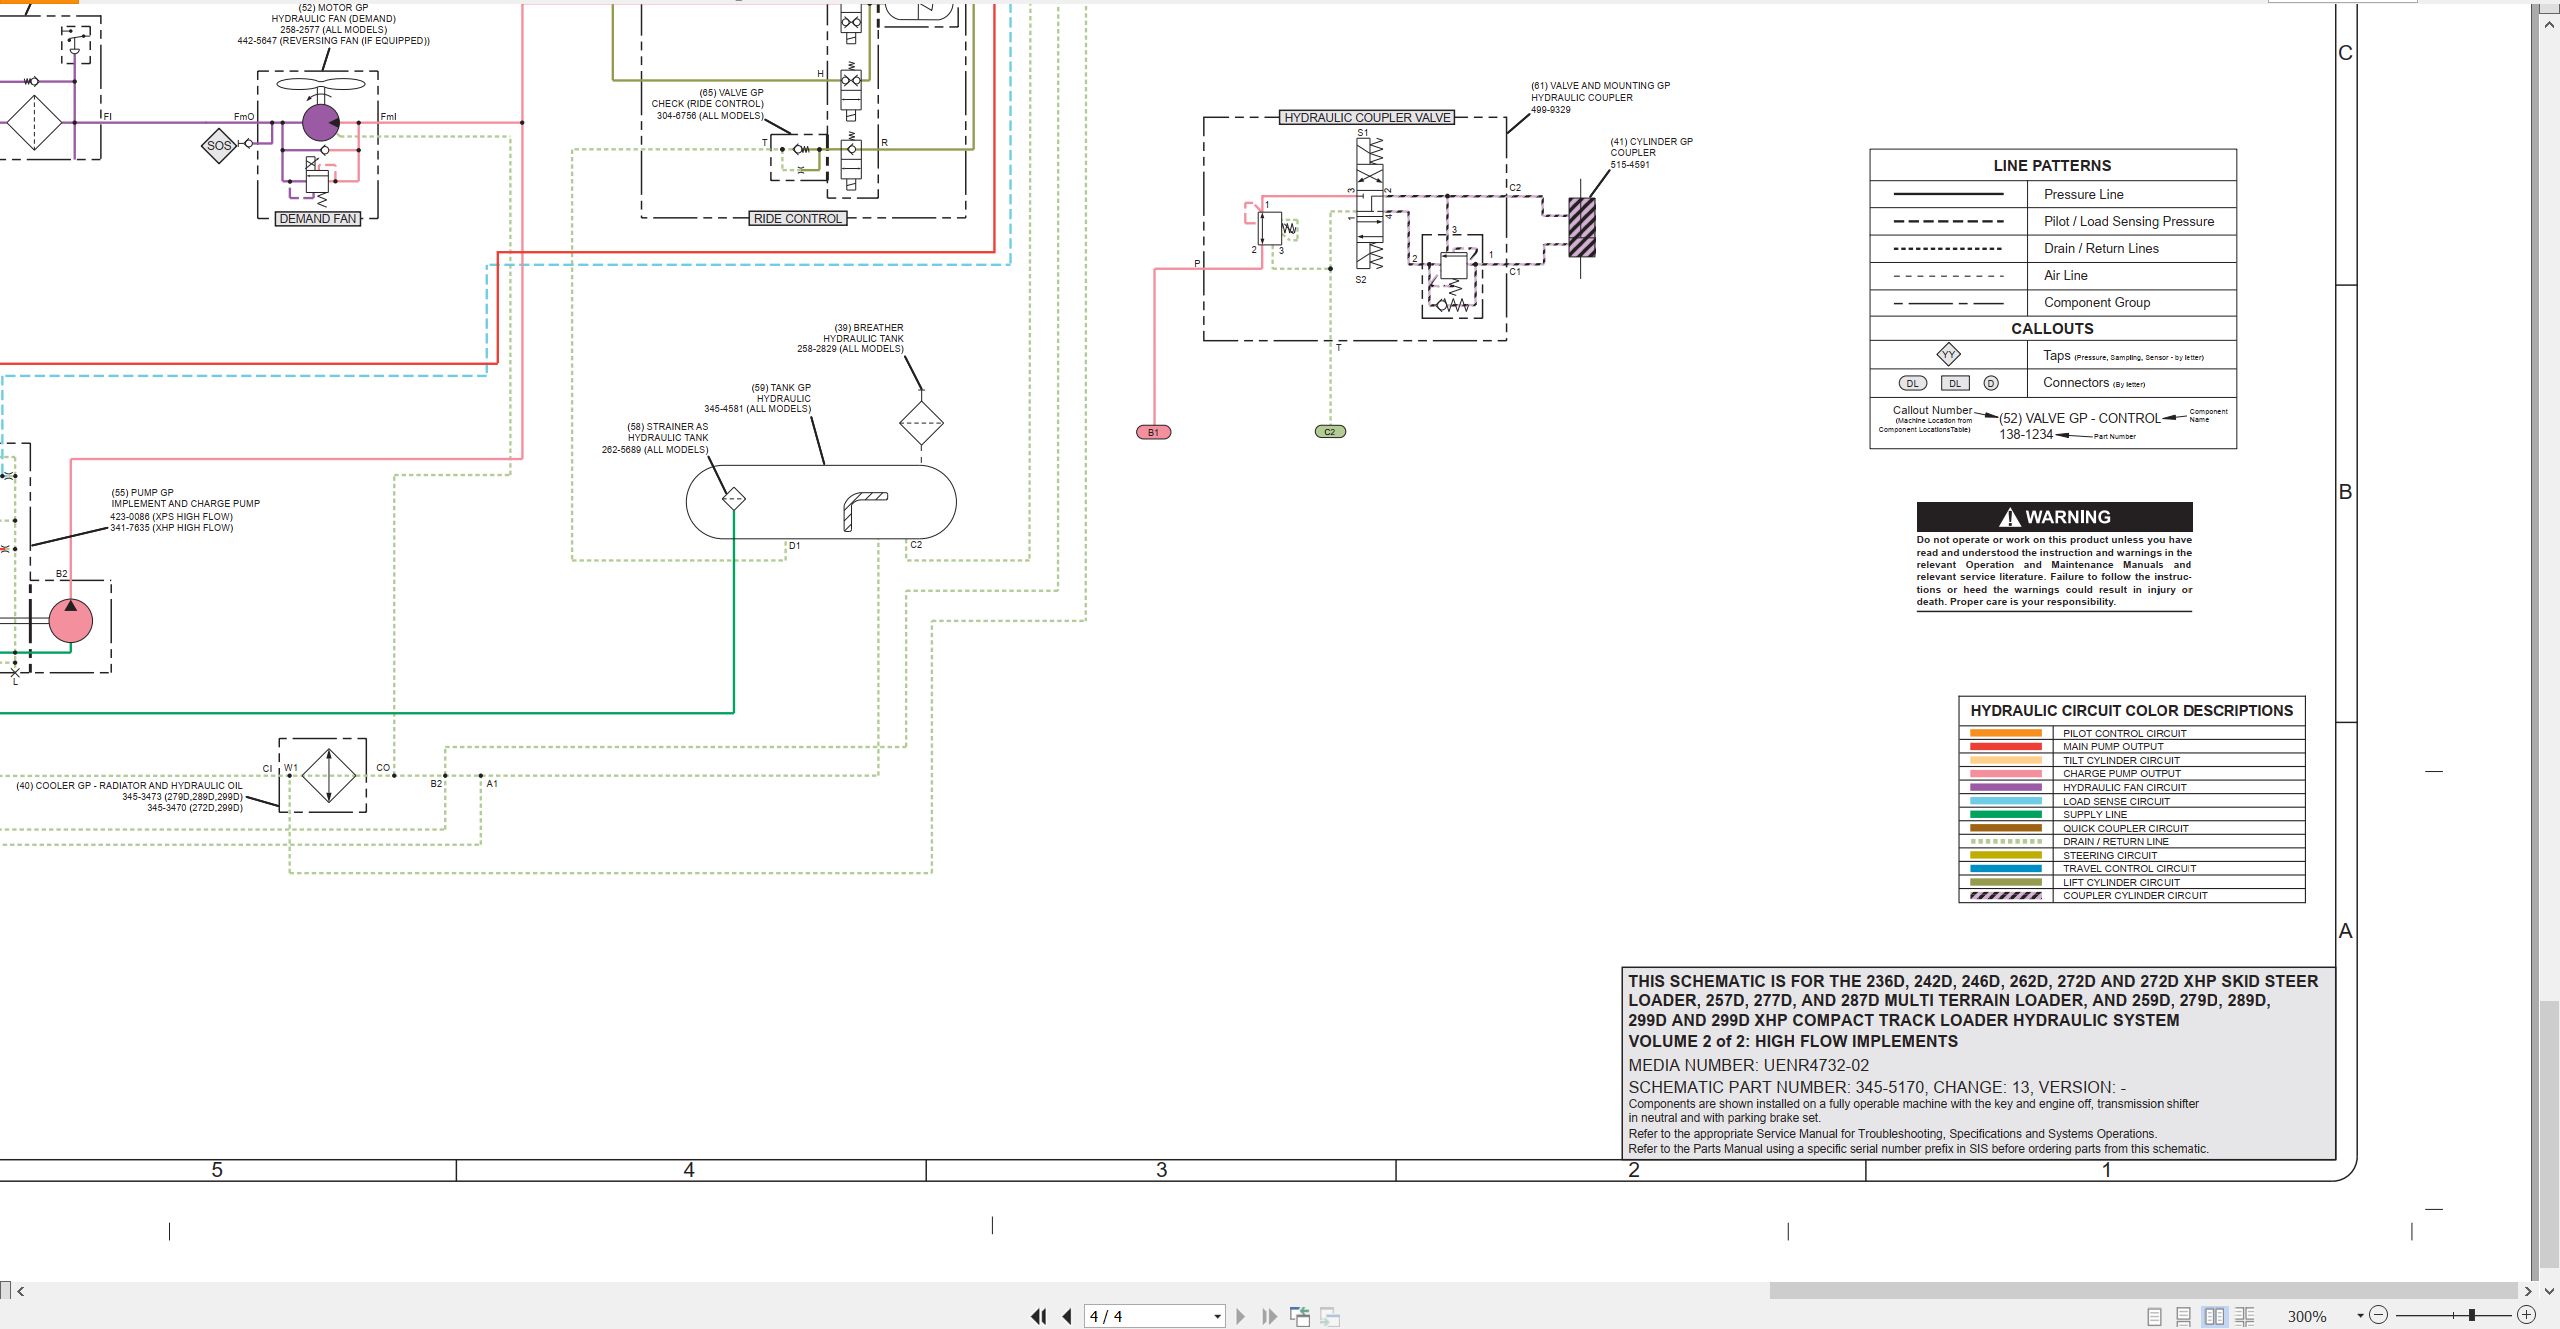Click the previous view navigation icon

[1300, 1316]
